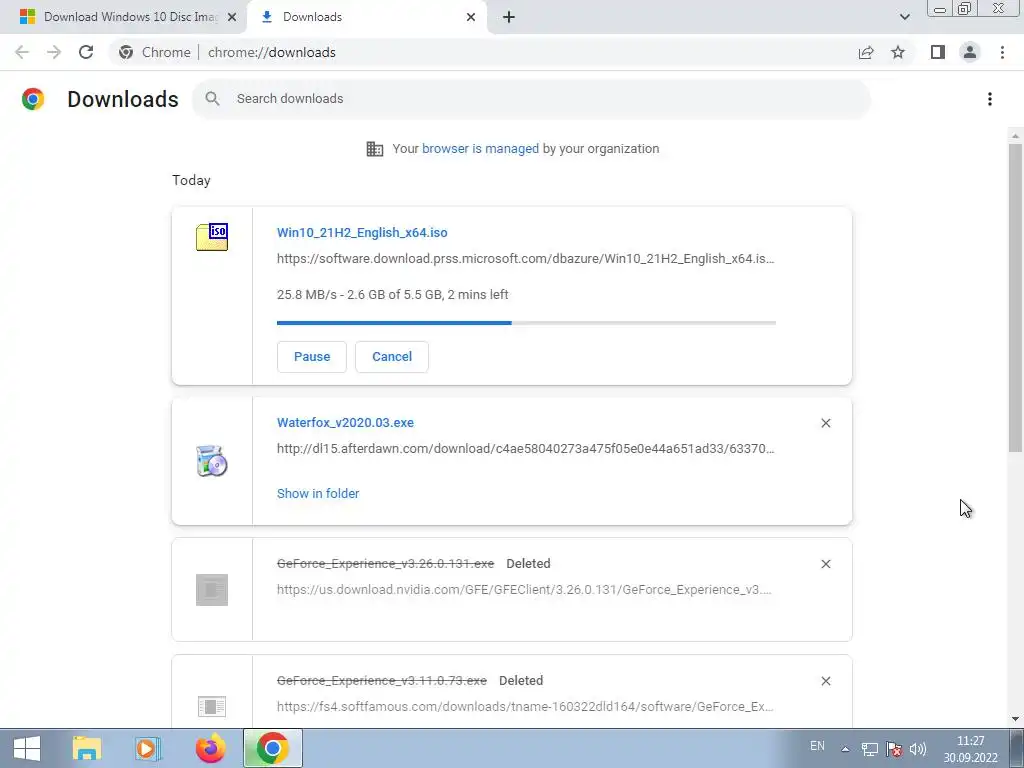This screenshot has width=1024, height=768.
Task: Click the managed organization building icon
Action: [x=375, y=149]
